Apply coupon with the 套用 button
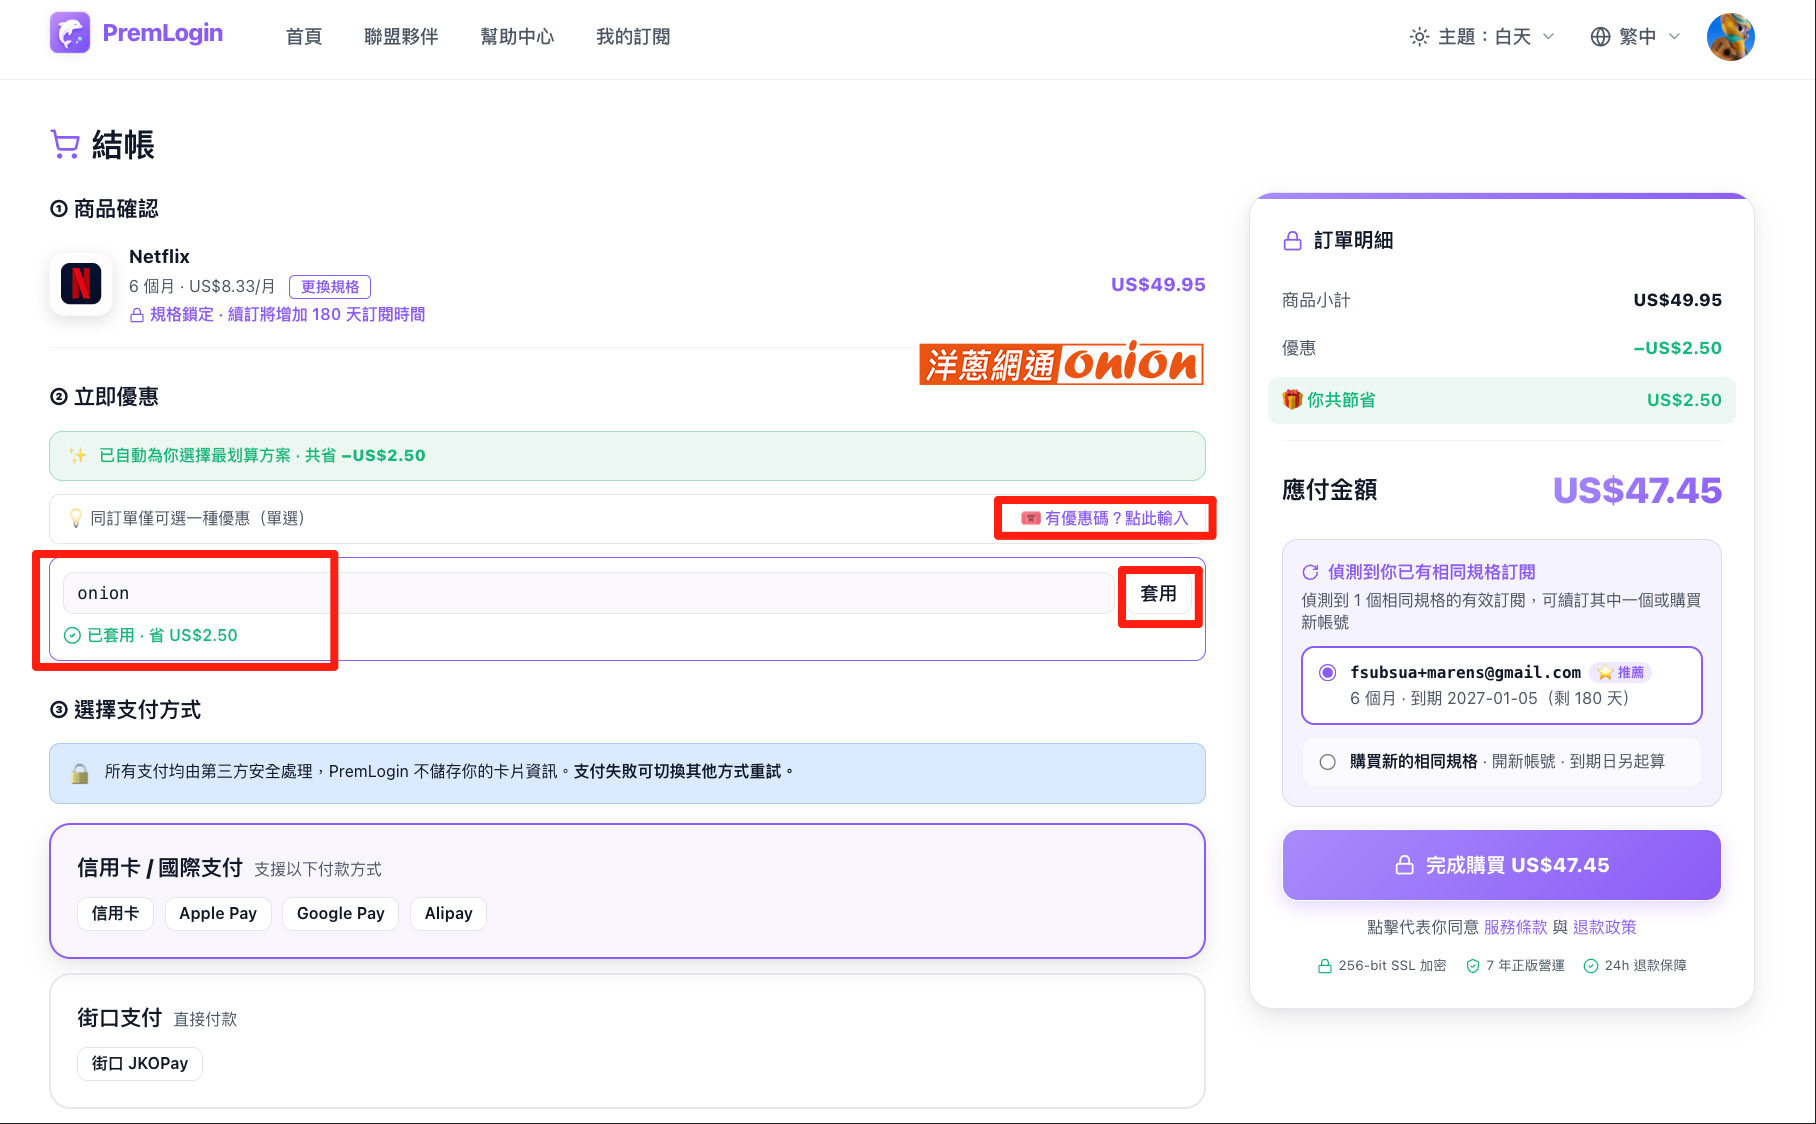 coord(1159,594)
